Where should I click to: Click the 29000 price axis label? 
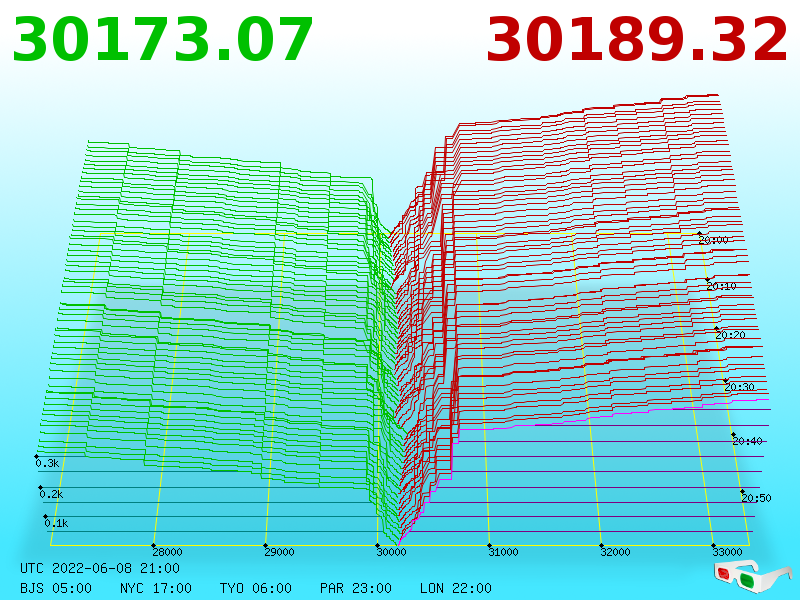pos(280,552)
